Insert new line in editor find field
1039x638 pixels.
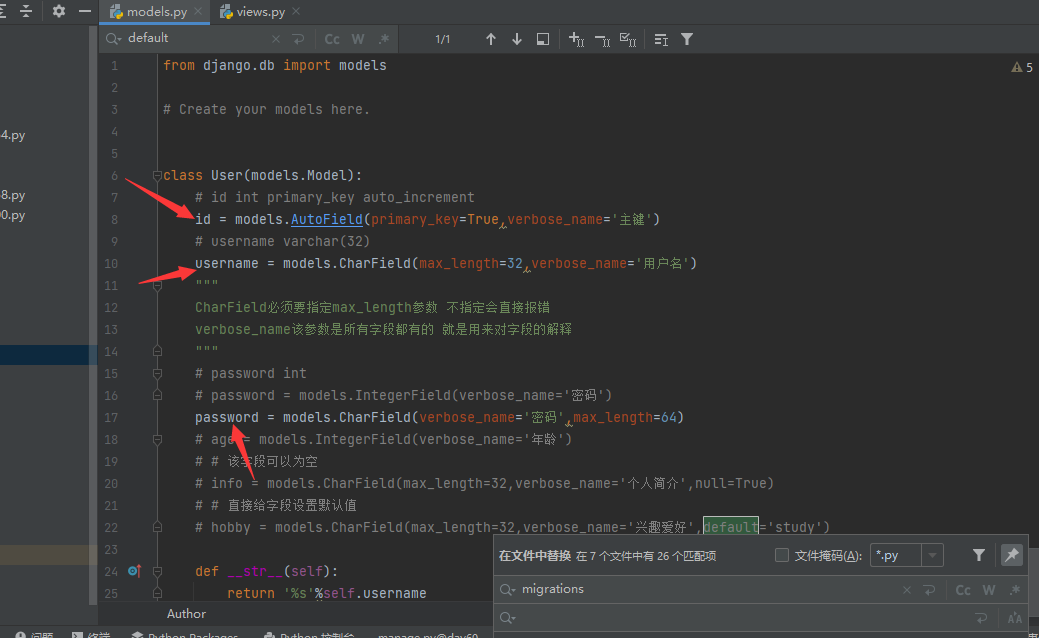[x=299, y=39]
